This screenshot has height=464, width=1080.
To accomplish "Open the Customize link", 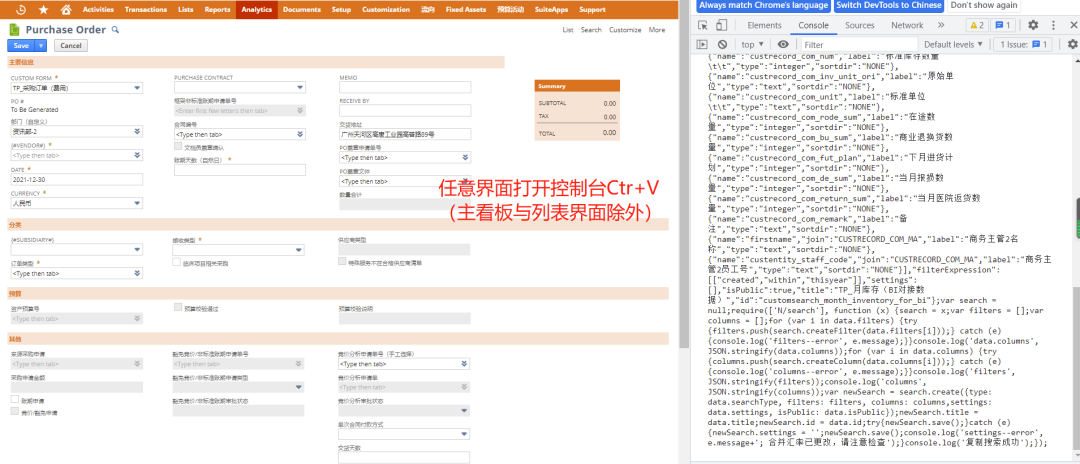I will 625,30.
